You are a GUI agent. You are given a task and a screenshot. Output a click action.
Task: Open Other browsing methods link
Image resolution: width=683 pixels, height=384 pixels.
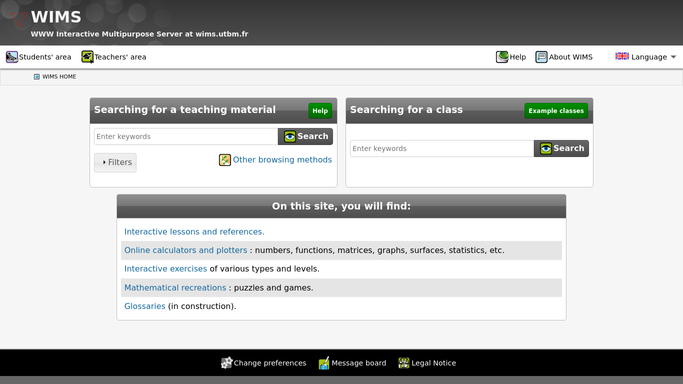[x=282, y=160]
